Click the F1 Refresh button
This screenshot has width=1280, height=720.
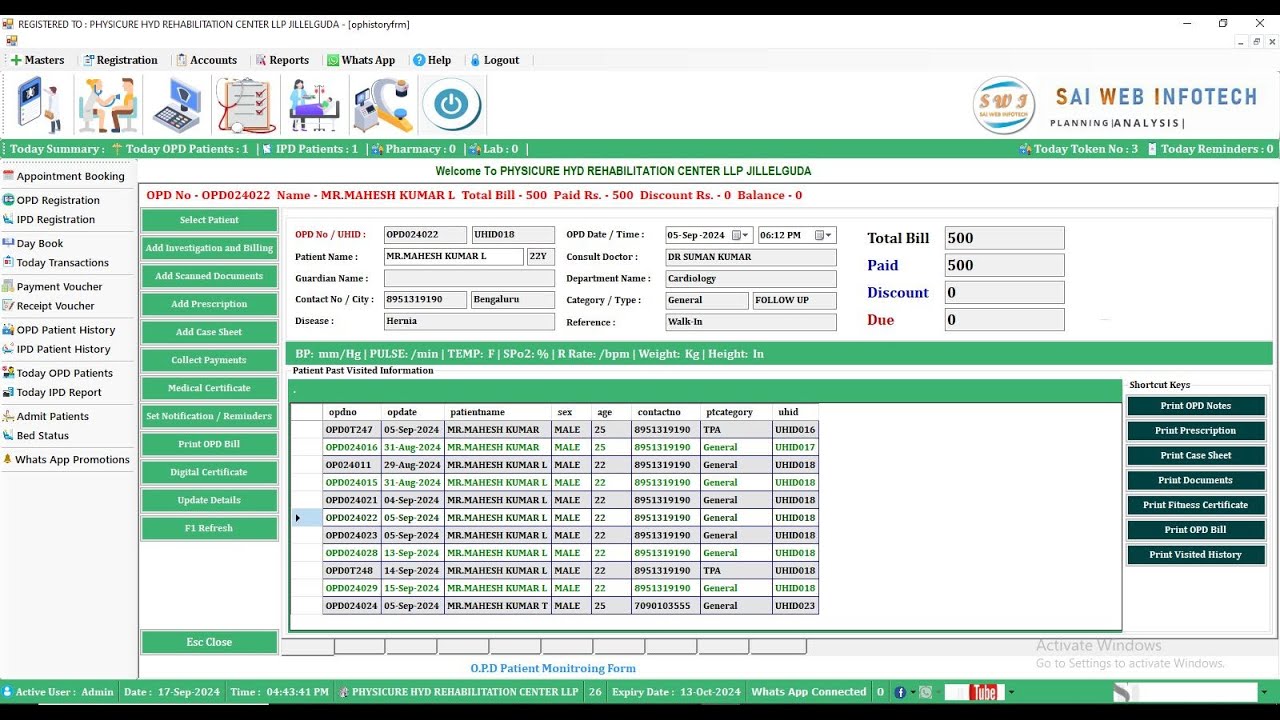pyautogui.click(x=209, y=528)
